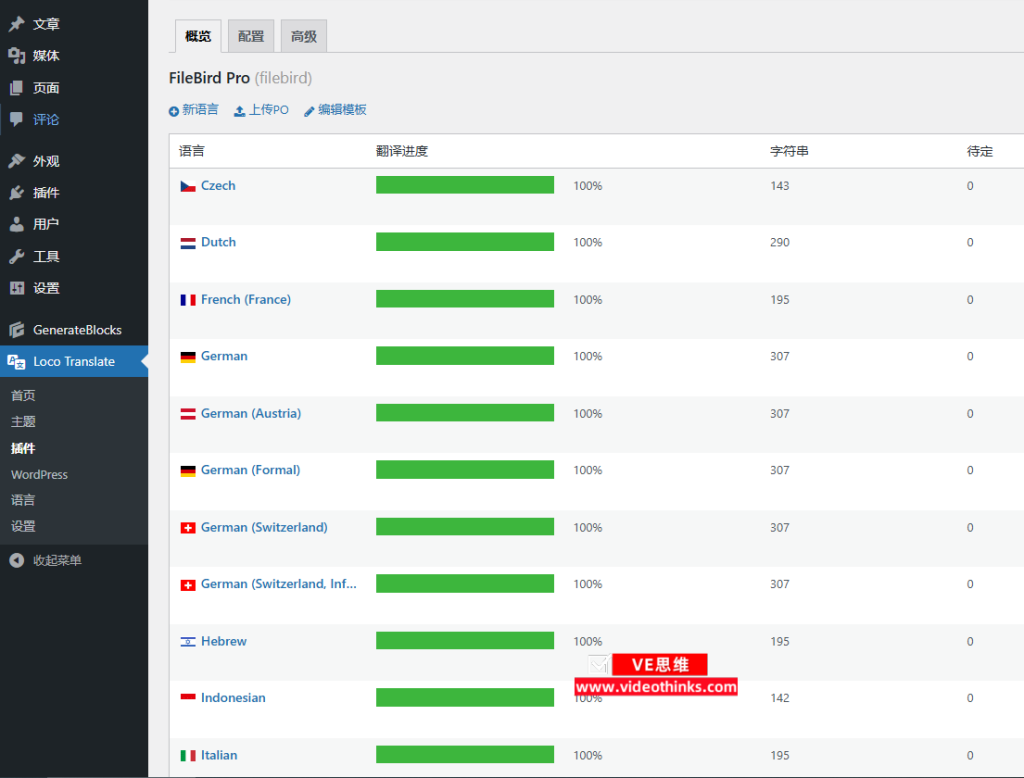Open the German (Formal) translation
Viewport: 1024px width, 778px height.
click(x=251, y=470)
